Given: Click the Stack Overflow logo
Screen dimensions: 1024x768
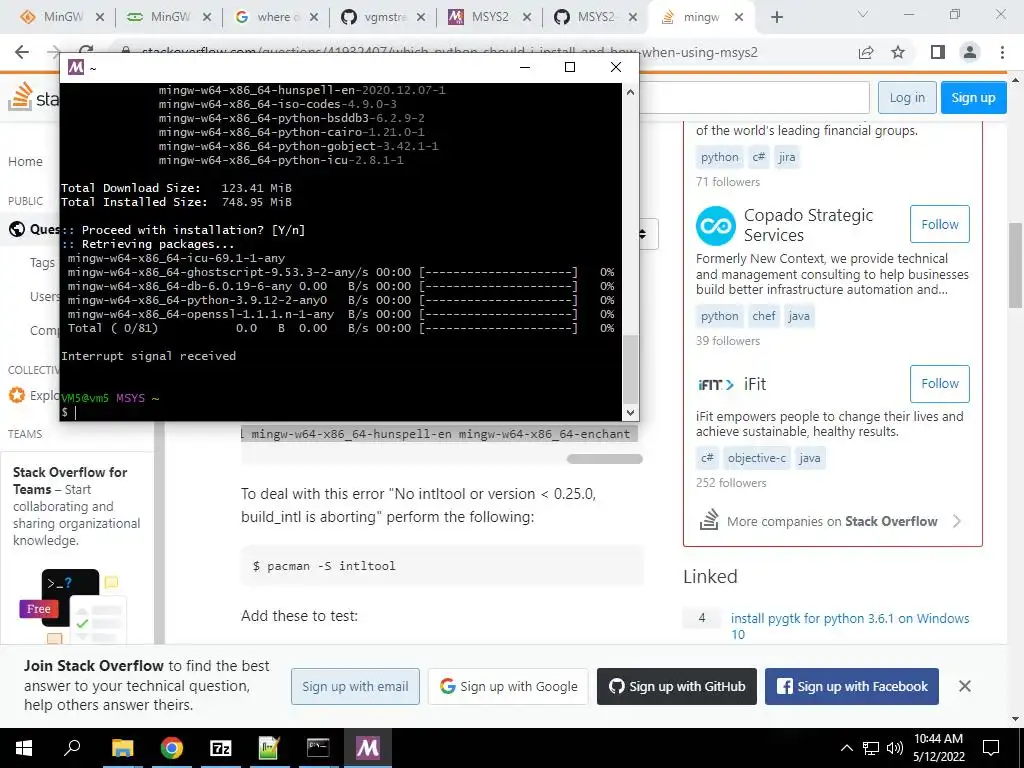Looking at the screenshot, I should coord(33,98).
